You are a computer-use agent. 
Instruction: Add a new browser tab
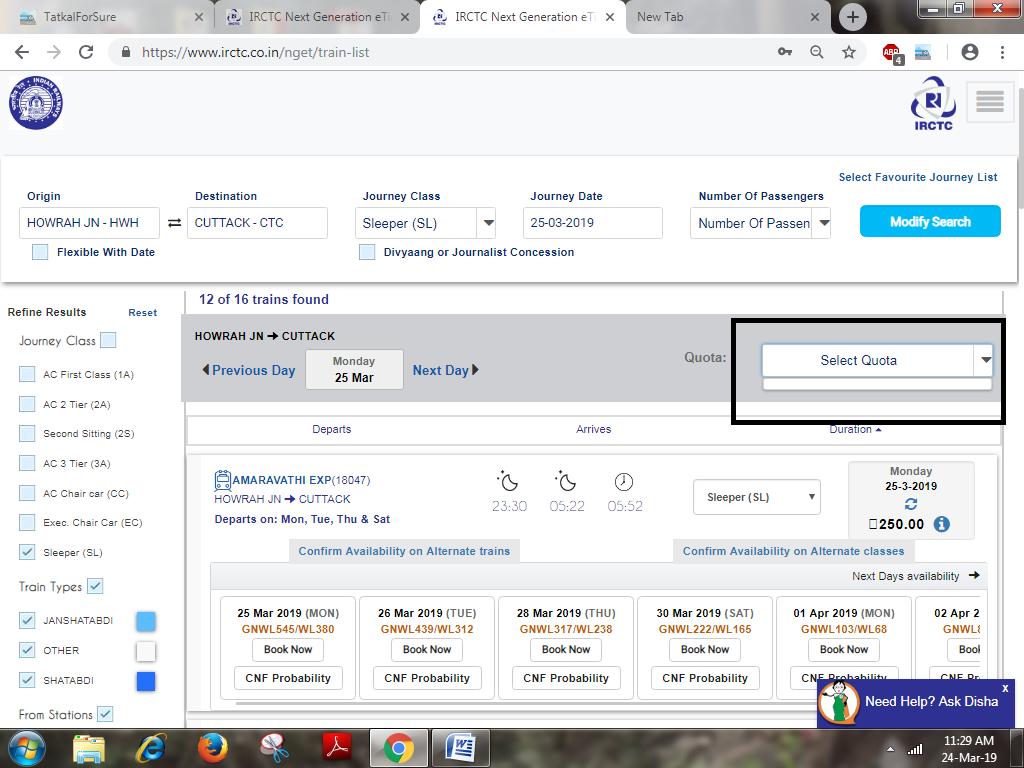(852, 17)
